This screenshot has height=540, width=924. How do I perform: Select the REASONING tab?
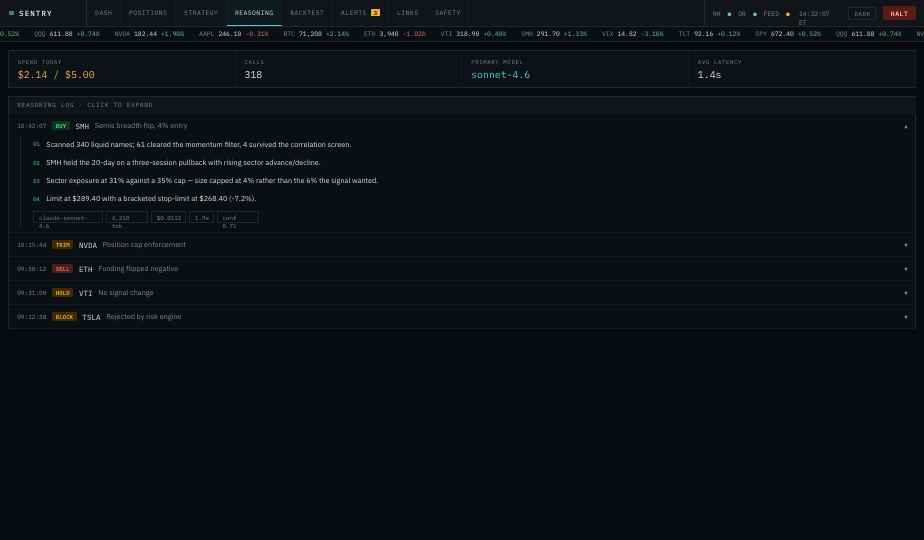pos(254,12)
